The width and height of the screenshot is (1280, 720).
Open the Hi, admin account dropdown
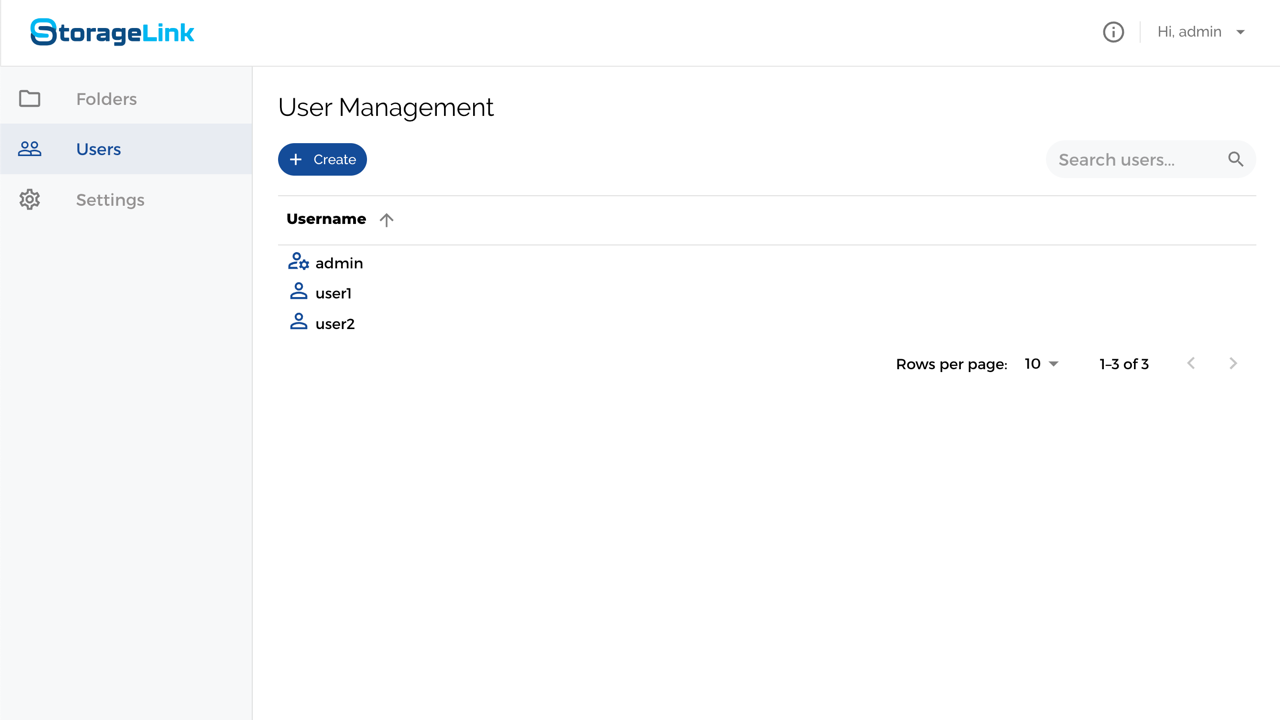pyautogui.click(x=1201, y=32)
